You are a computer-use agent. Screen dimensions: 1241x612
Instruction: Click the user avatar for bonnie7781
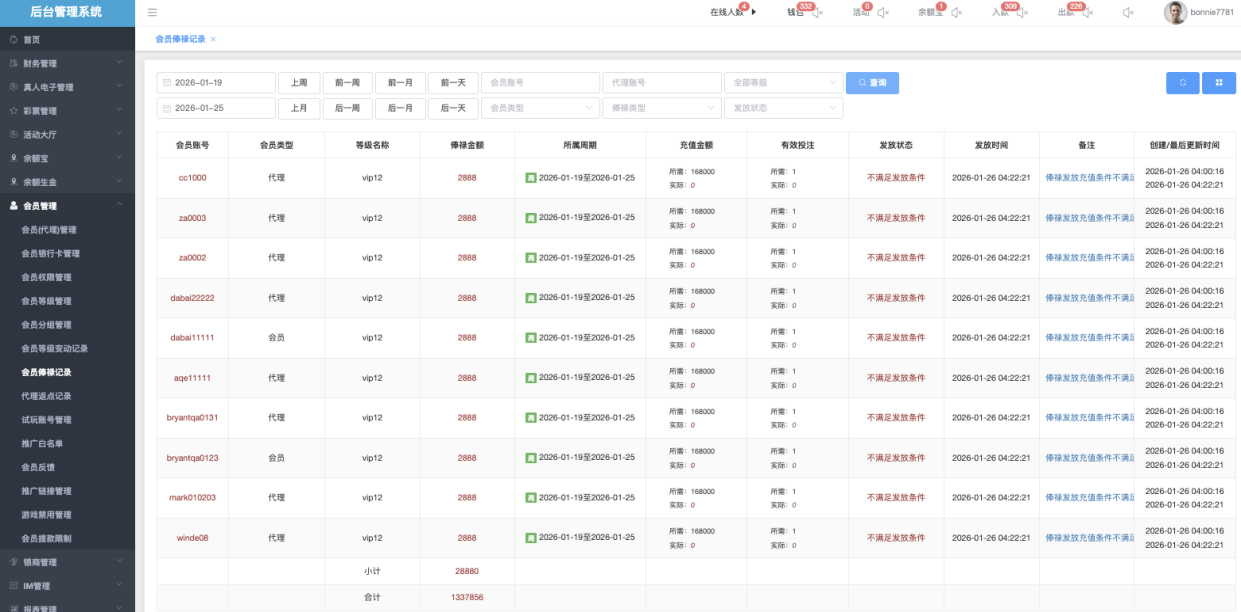pyautogui.click(x=1175, y=12)
